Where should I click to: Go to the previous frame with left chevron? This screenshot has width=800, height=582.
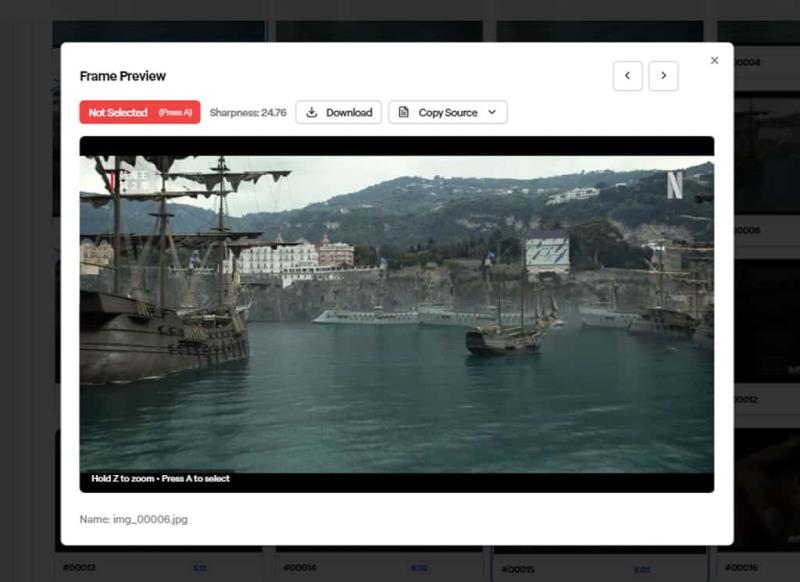[x=627, y=76]
